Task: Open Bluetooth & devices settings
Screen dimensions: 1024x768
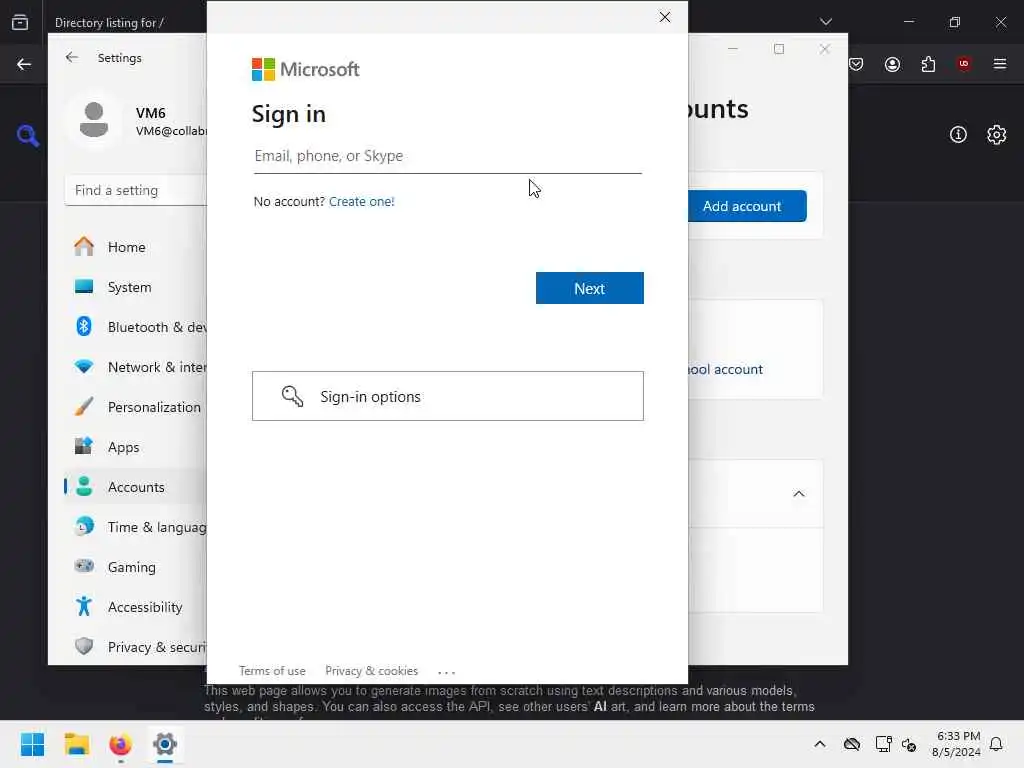Action: pyautogui.click(x=135, y=327)
